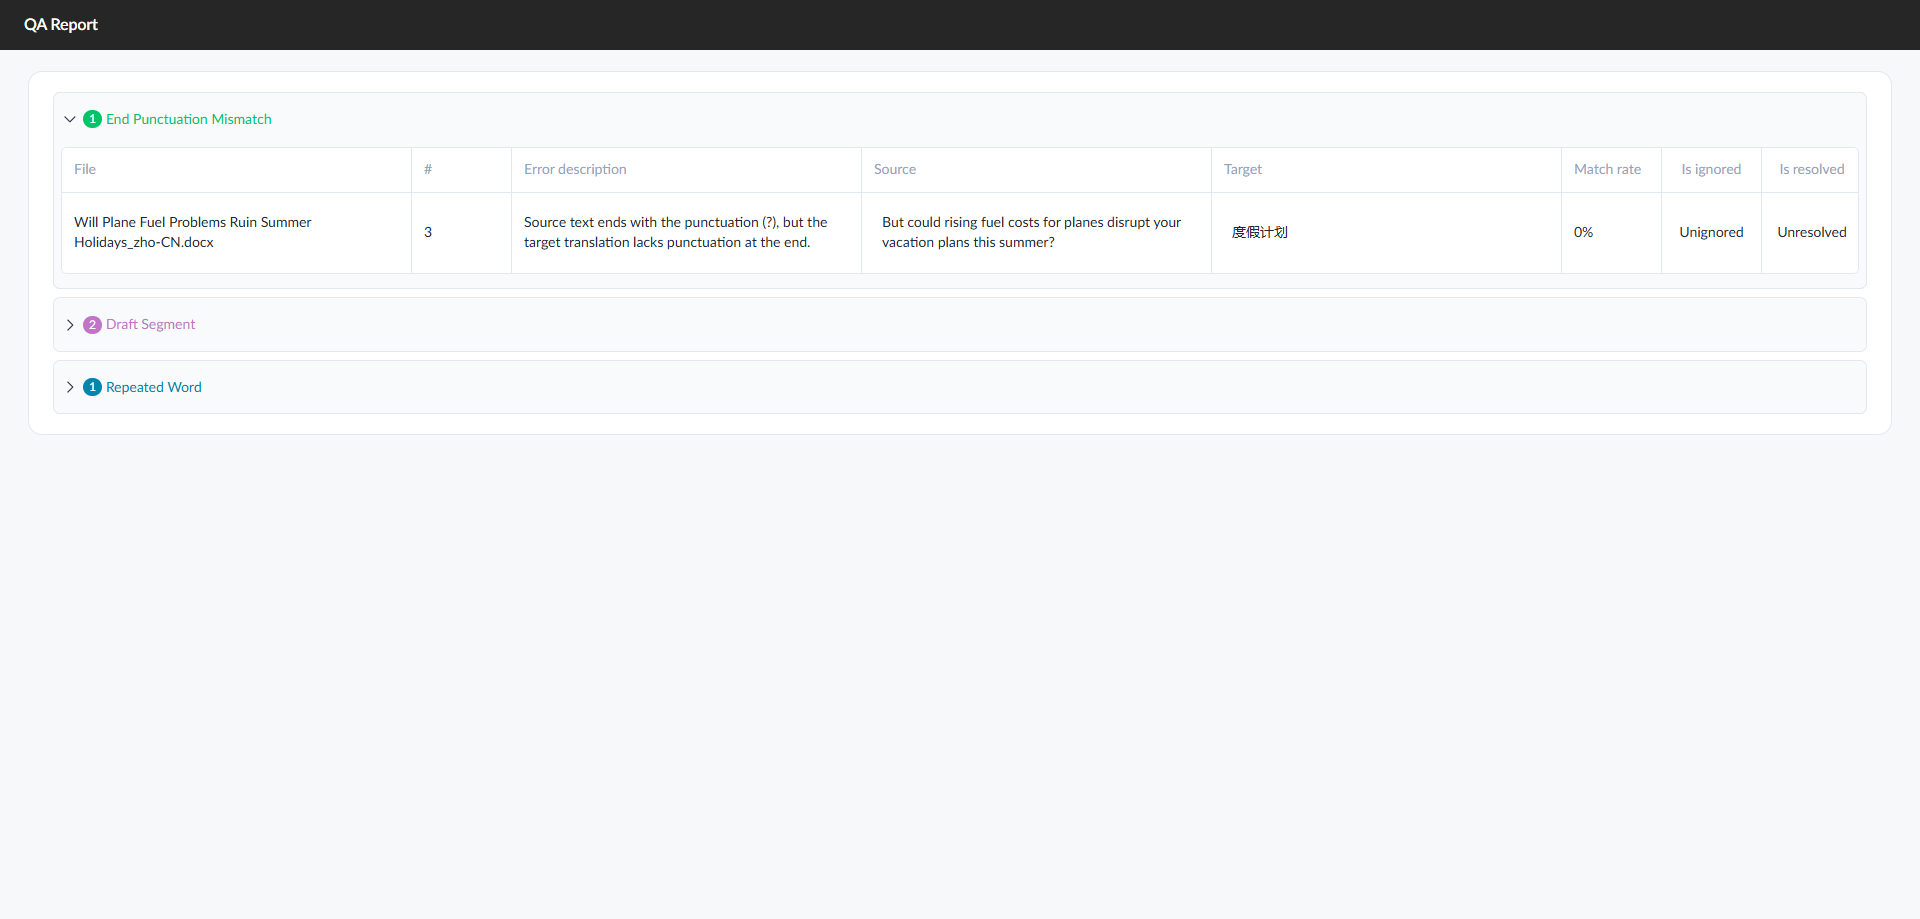Click the source sentence about rising fuel costs
The height and width of the screenshot is (919, 1920).
[x=1031, y=232]
